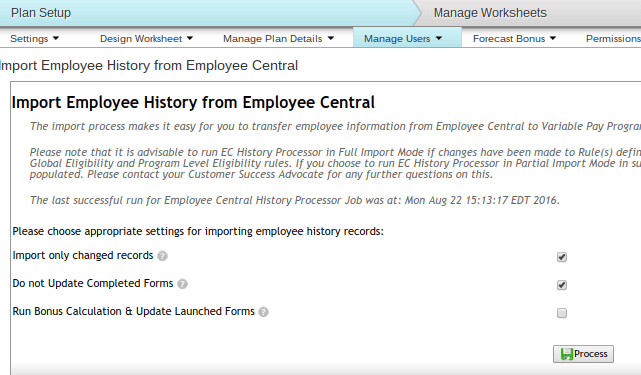Open help icon for Do not Update Completed Forms
Screen dimensions: 641x375
coord(182,284)
